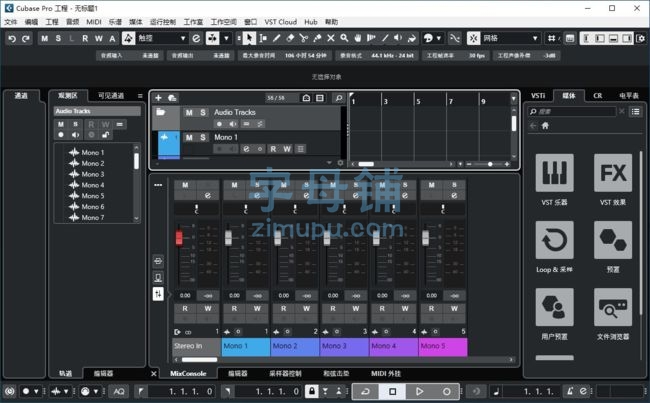The width and height of the screenshot is (650, 403).
Task: Select the Line drawing tool
Action: point(385,39)
